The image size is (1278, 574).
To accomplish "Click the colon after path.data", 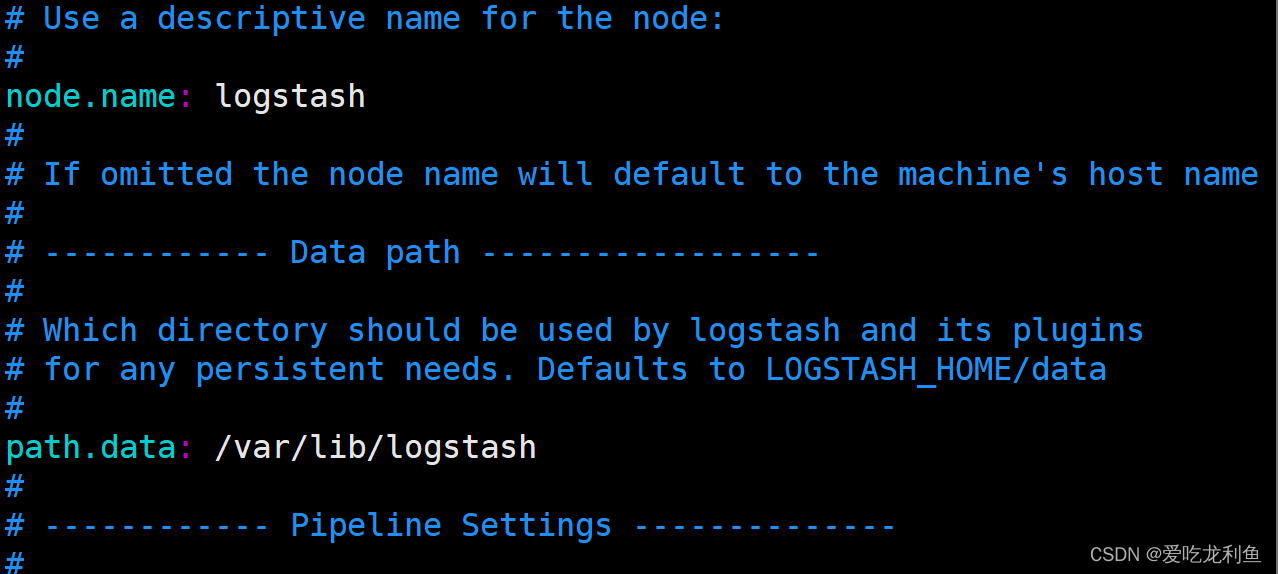I will click(187, 449).
